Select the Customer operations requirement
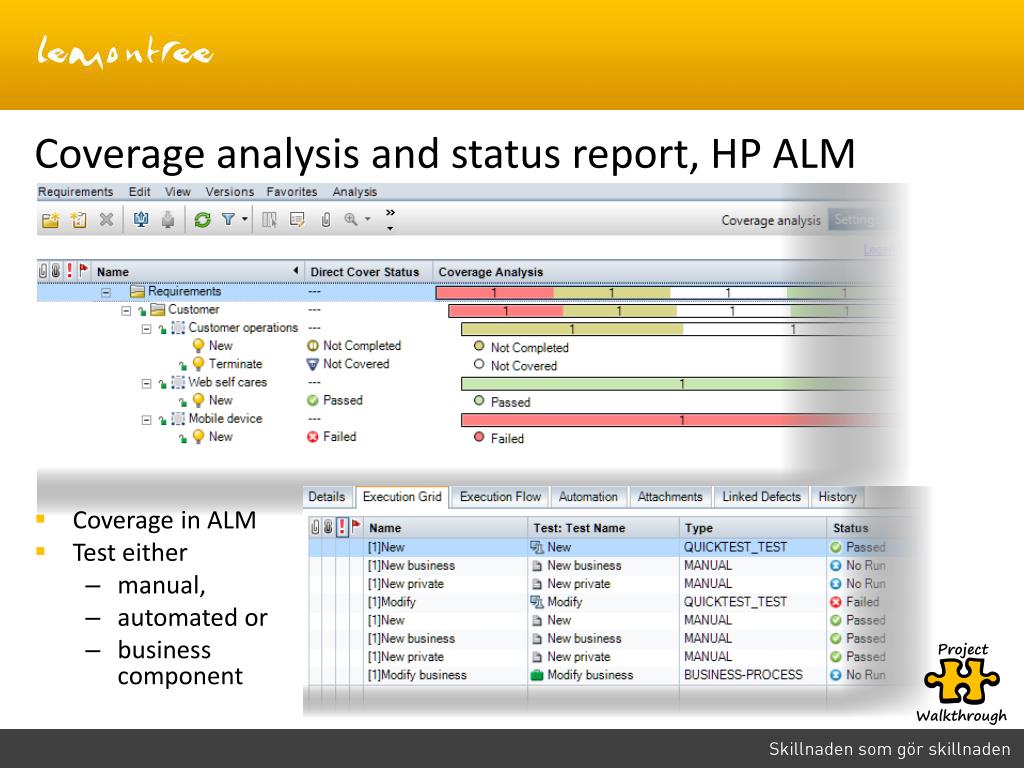 point(243,328)
